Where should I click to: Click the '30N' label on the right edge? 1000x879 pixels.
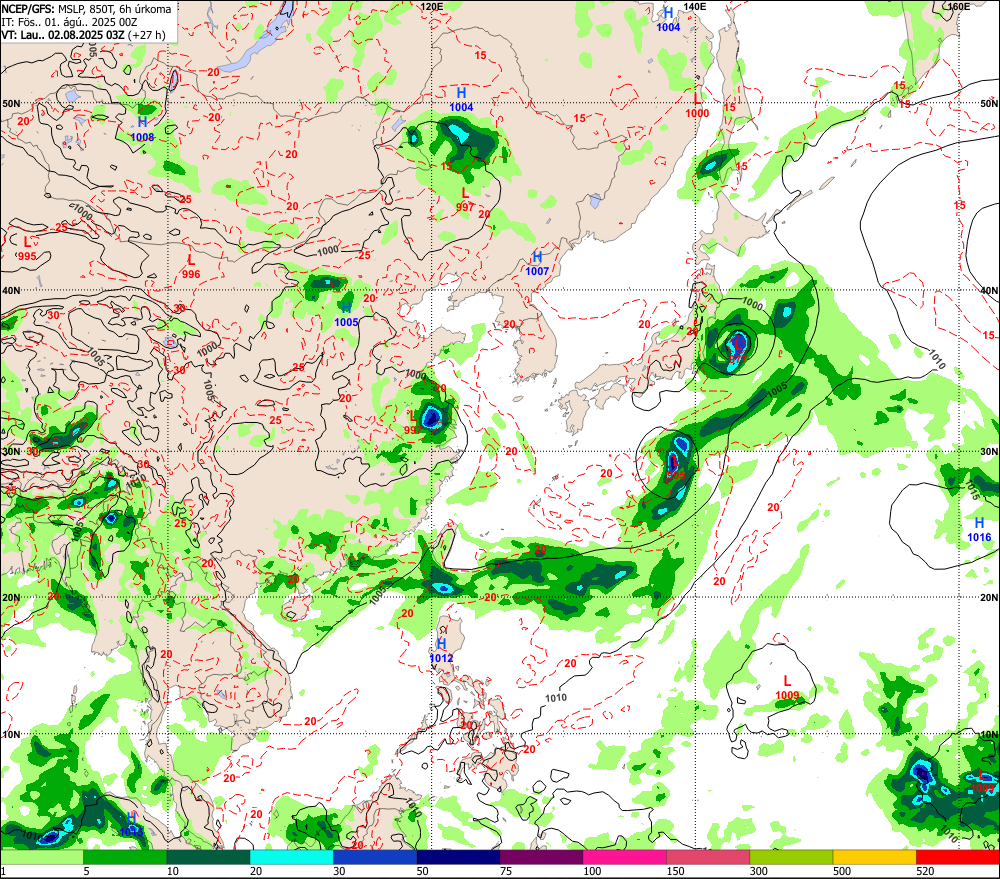pyautogui.click(x=989, y=452)
